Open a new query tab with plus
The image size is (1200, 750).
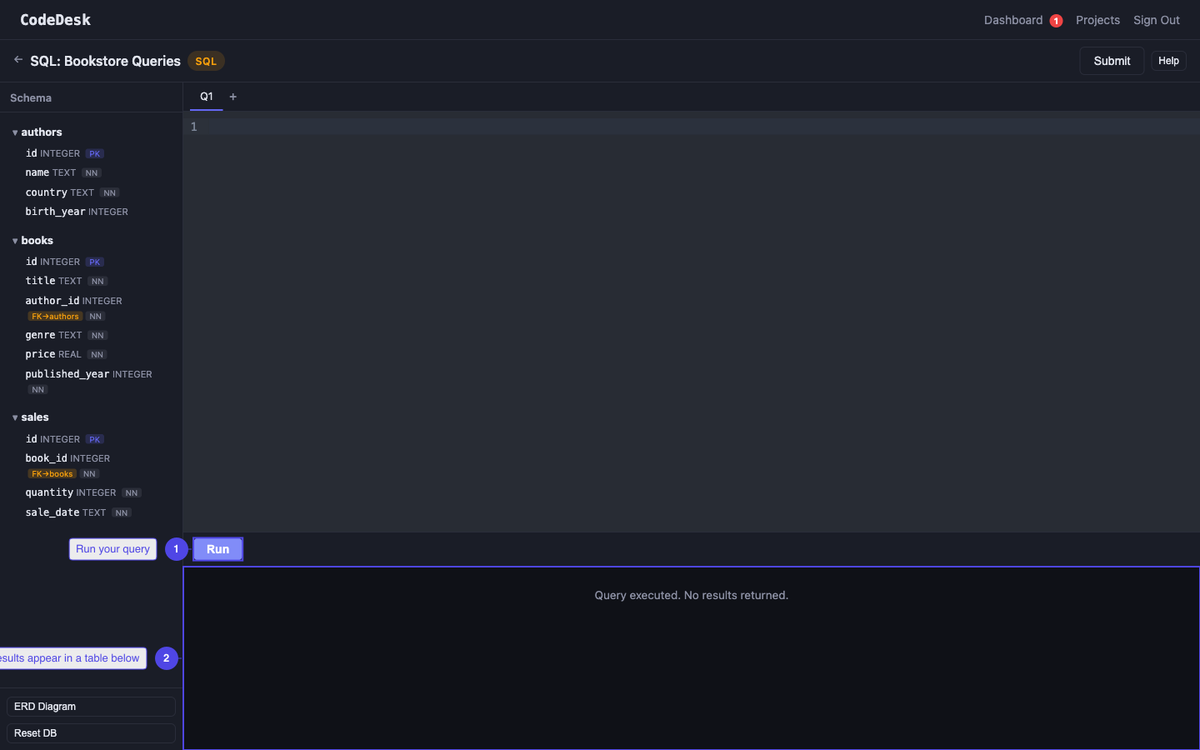click(x=233, y=96)
